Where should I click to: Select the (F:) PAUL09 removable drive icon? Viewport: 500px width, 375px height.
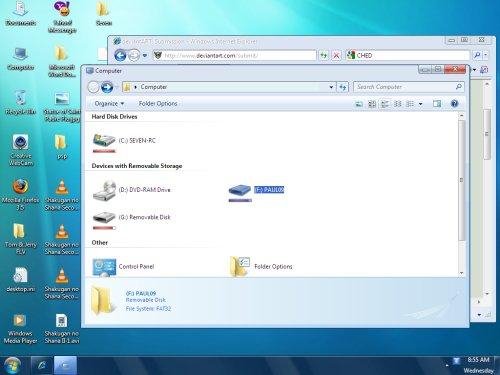point(239,190)
